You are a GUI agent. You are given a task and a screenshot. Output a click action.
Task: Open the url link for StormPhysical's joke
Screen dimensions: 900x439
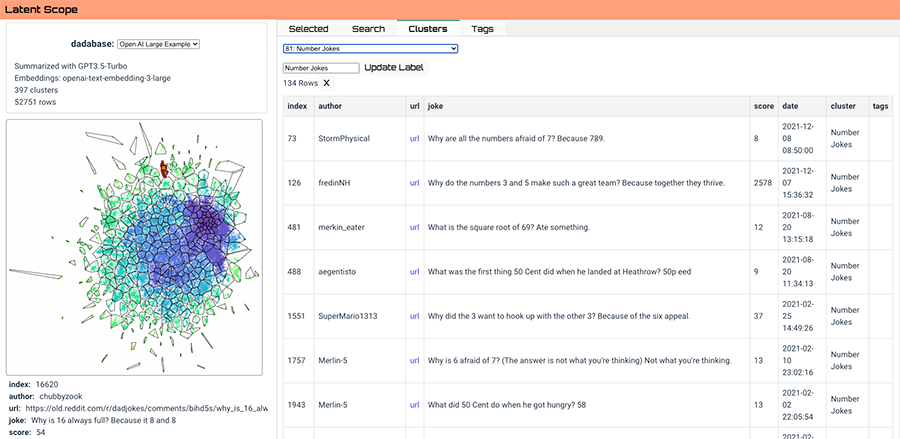[x=414, y=139]
